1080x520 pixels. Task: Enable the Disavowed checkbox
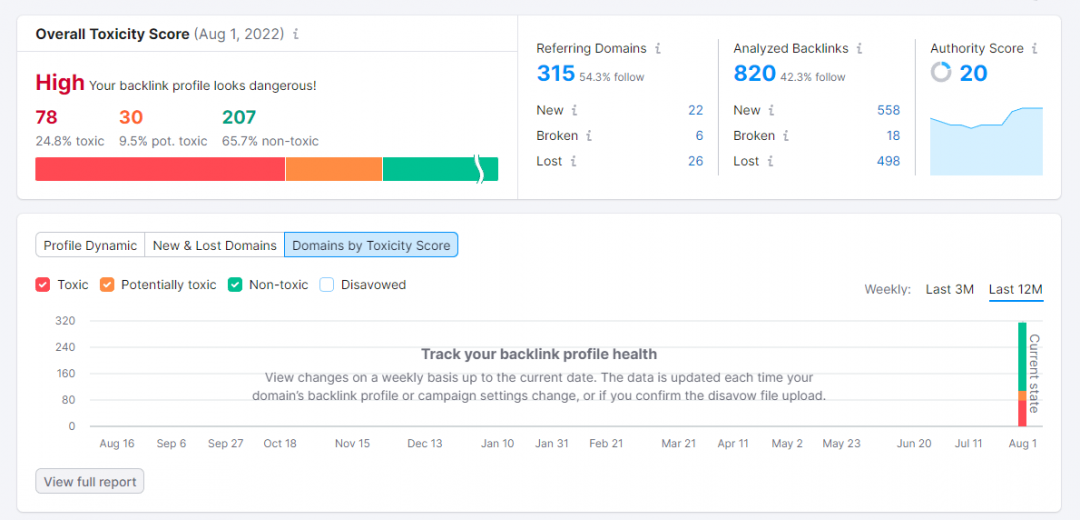click(327, 285)
